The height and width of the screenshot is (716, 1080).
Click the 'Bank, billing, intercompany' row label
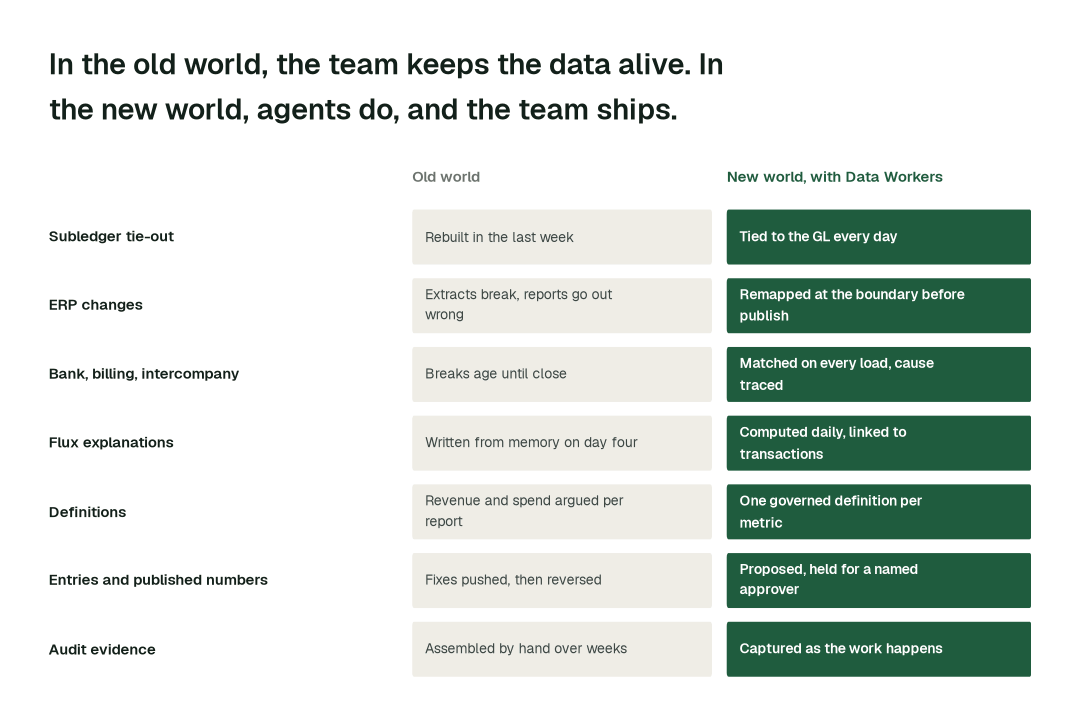[x=143, y=374]
